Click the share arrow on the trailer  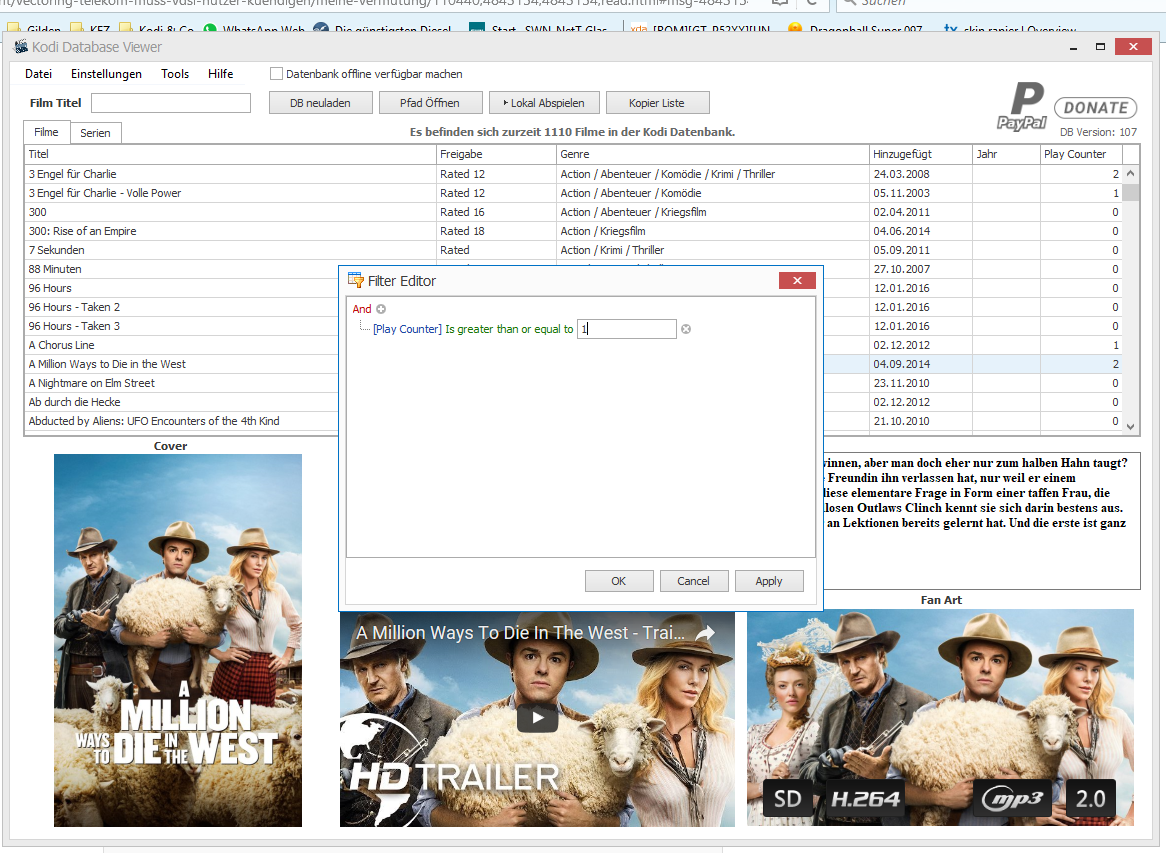705,633
